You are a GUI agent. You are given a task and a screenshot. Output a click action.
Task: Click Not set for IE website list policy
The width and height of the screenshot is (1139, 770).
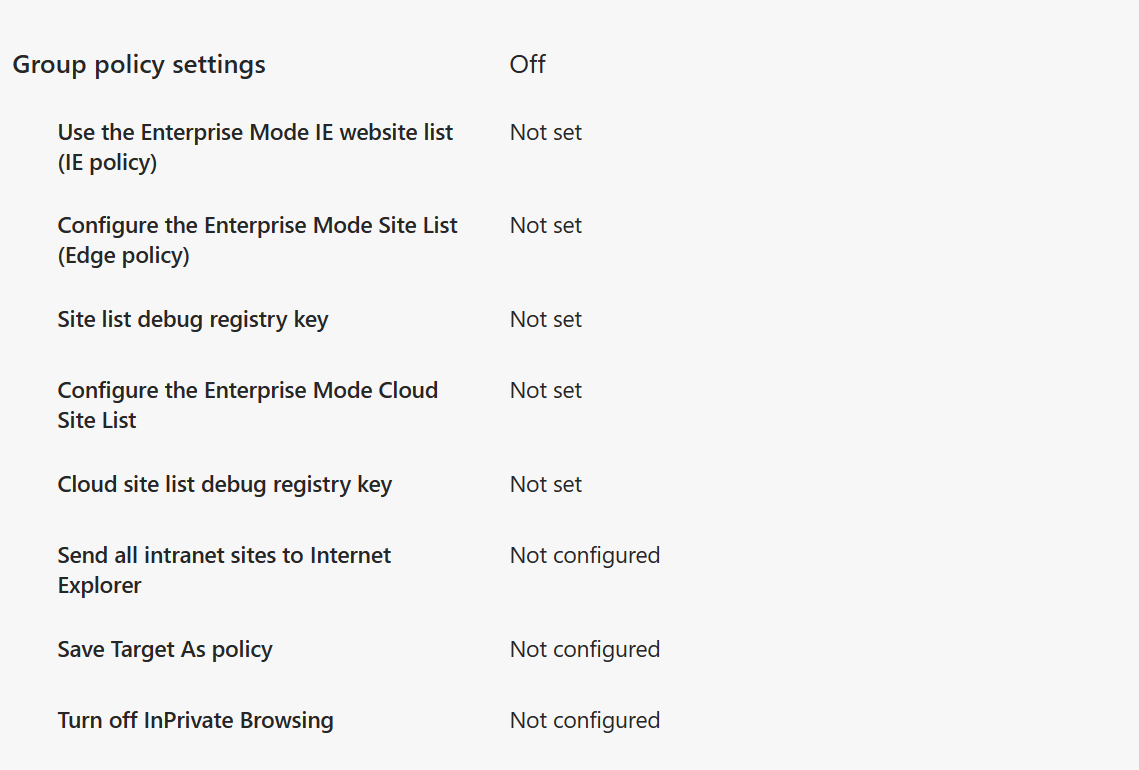coord(546,132)
